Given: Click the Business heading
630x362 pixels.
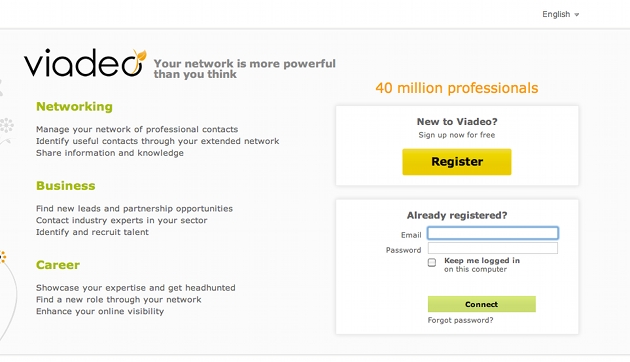Looking at the screenshot, I should click(x=65, y=186).
